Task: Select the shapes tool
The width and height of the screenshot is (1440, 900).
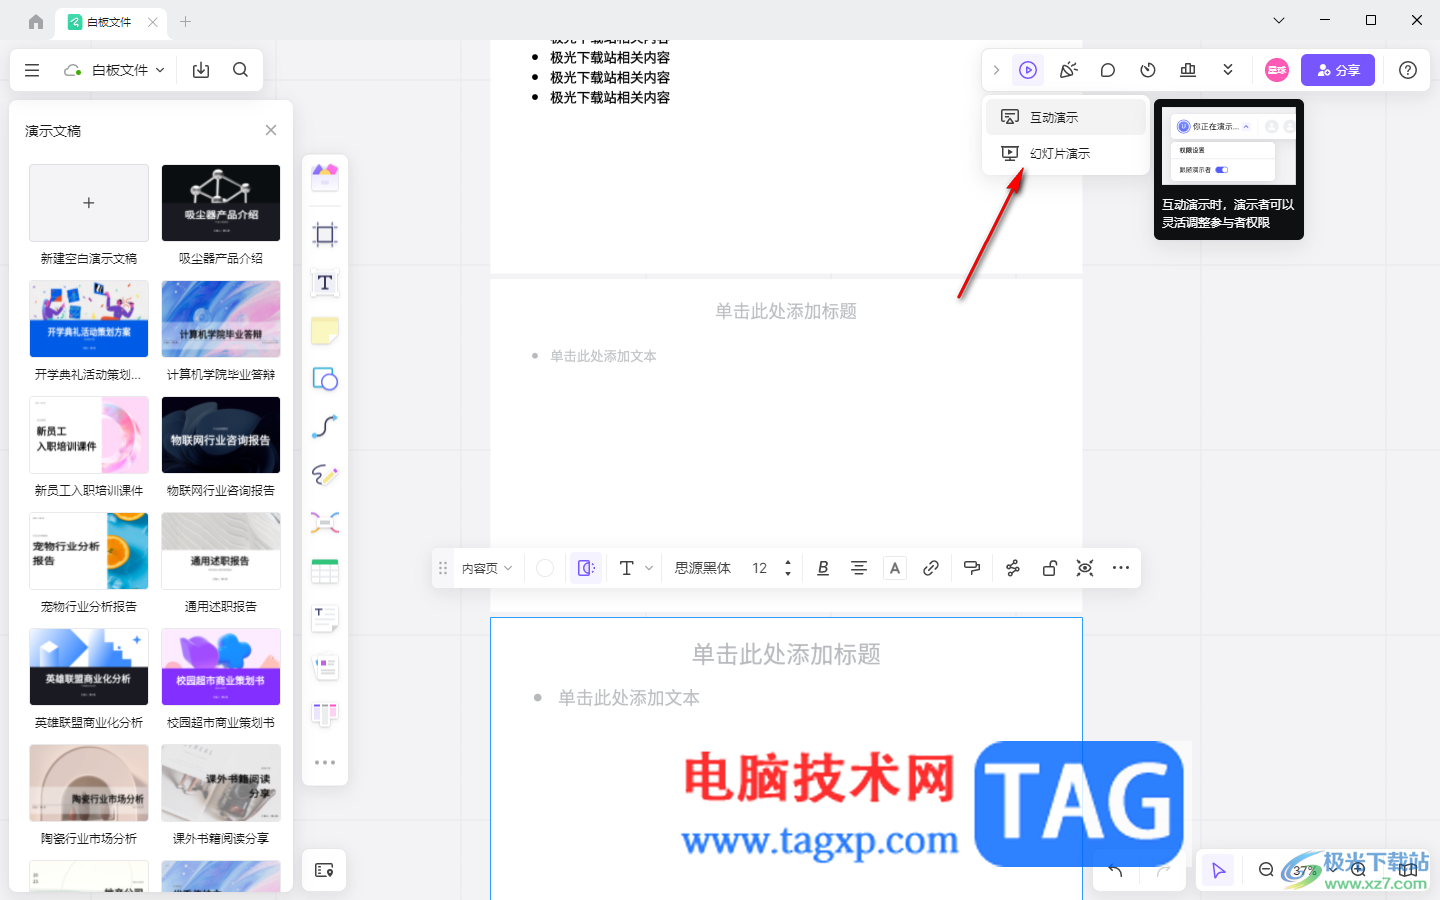Action: tap(325, 379)
